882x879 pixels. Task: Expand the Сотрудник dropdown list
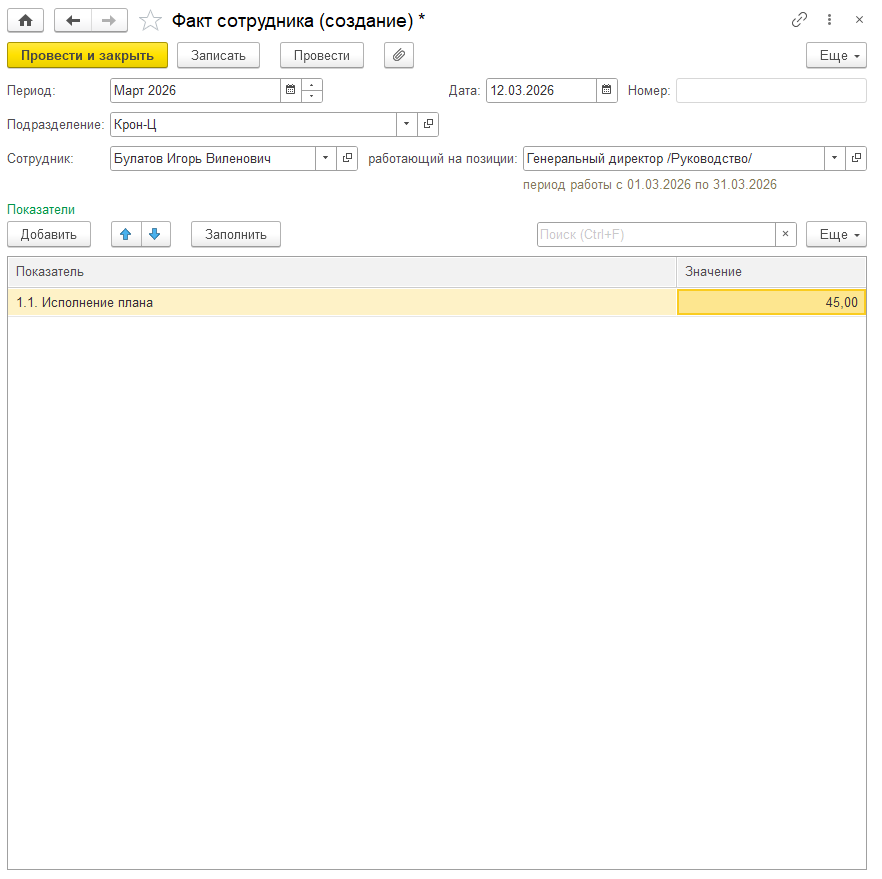(x=326, y=158)
